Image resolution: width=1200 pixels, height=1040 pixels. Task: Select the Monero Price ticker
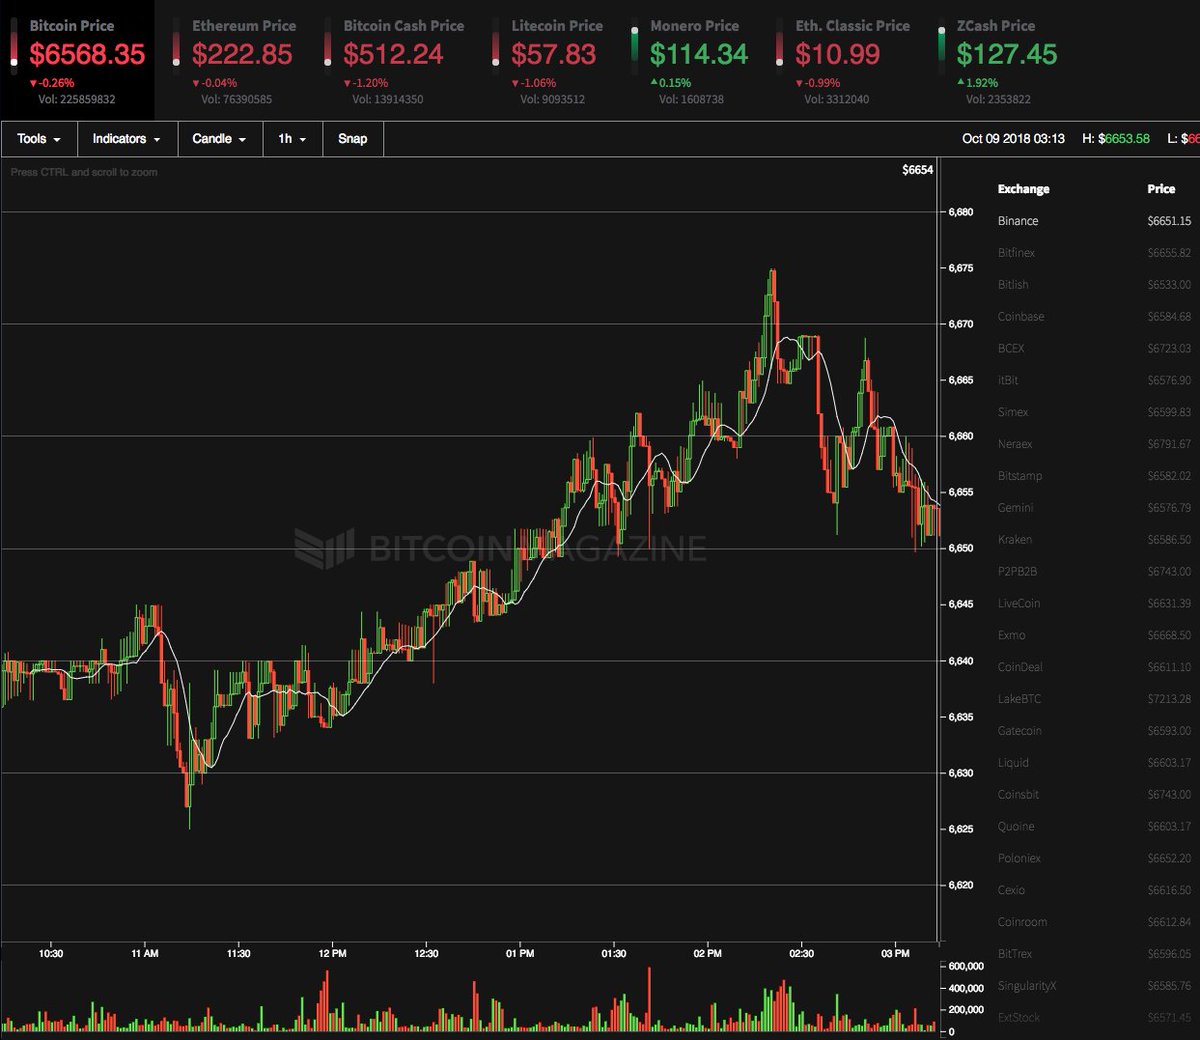690,60
